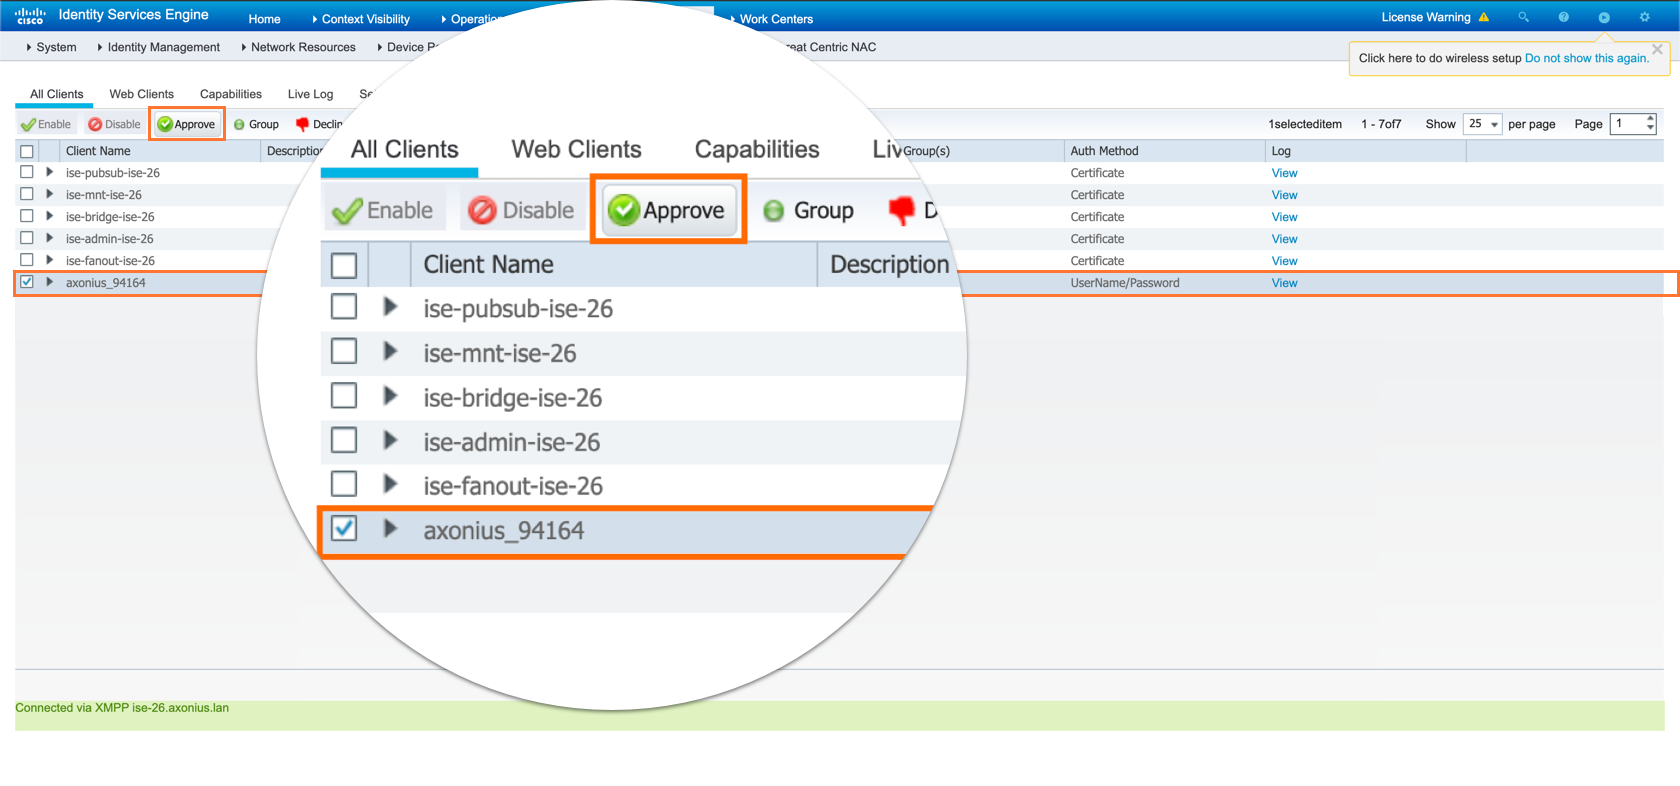The height and width of the screenshot is (786, 1680).
Task: Click the red thumbs-down Decline icon in unmagnified toolbar
Action: pyautogui.click(x=302, y=125)
